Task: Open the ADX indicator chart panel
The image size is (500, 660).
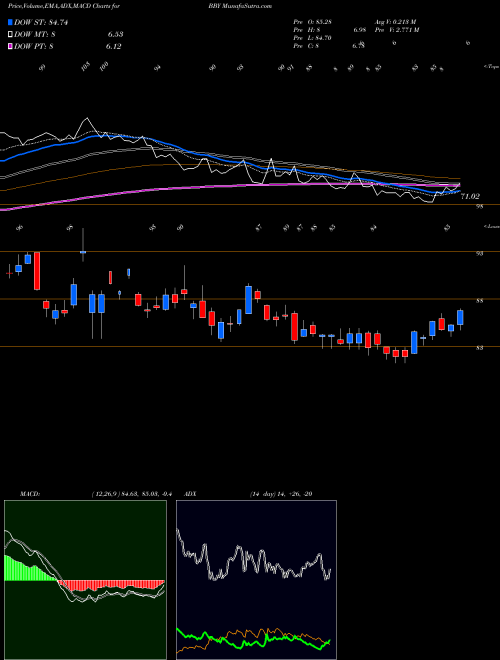Action: (256, 580)
